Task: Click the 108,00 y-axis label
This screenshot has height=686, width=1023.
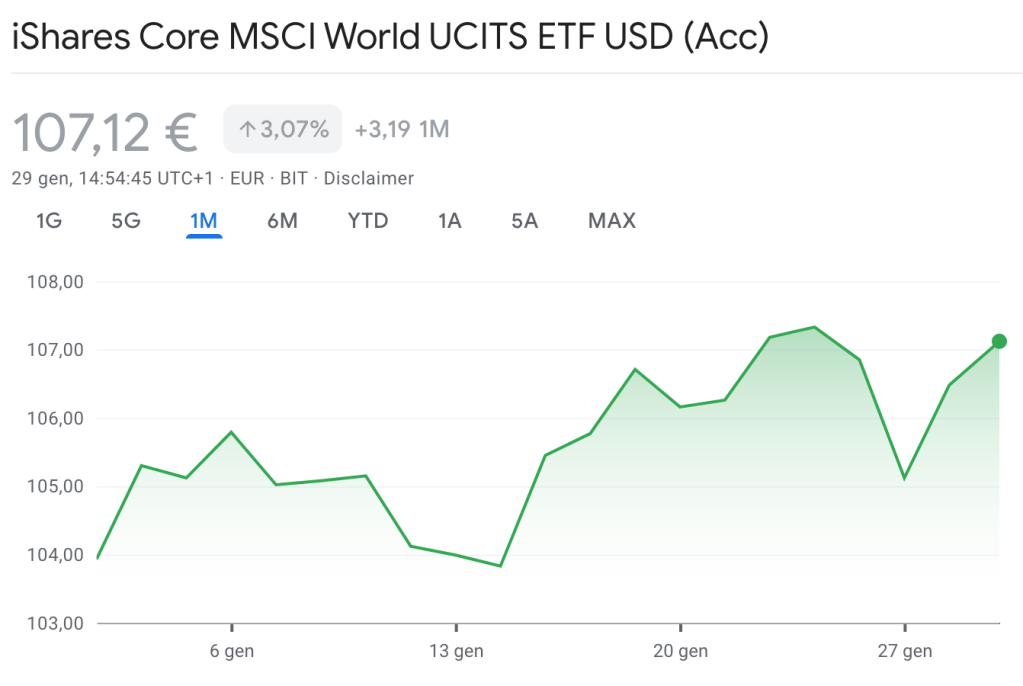Action: point(57,282)
